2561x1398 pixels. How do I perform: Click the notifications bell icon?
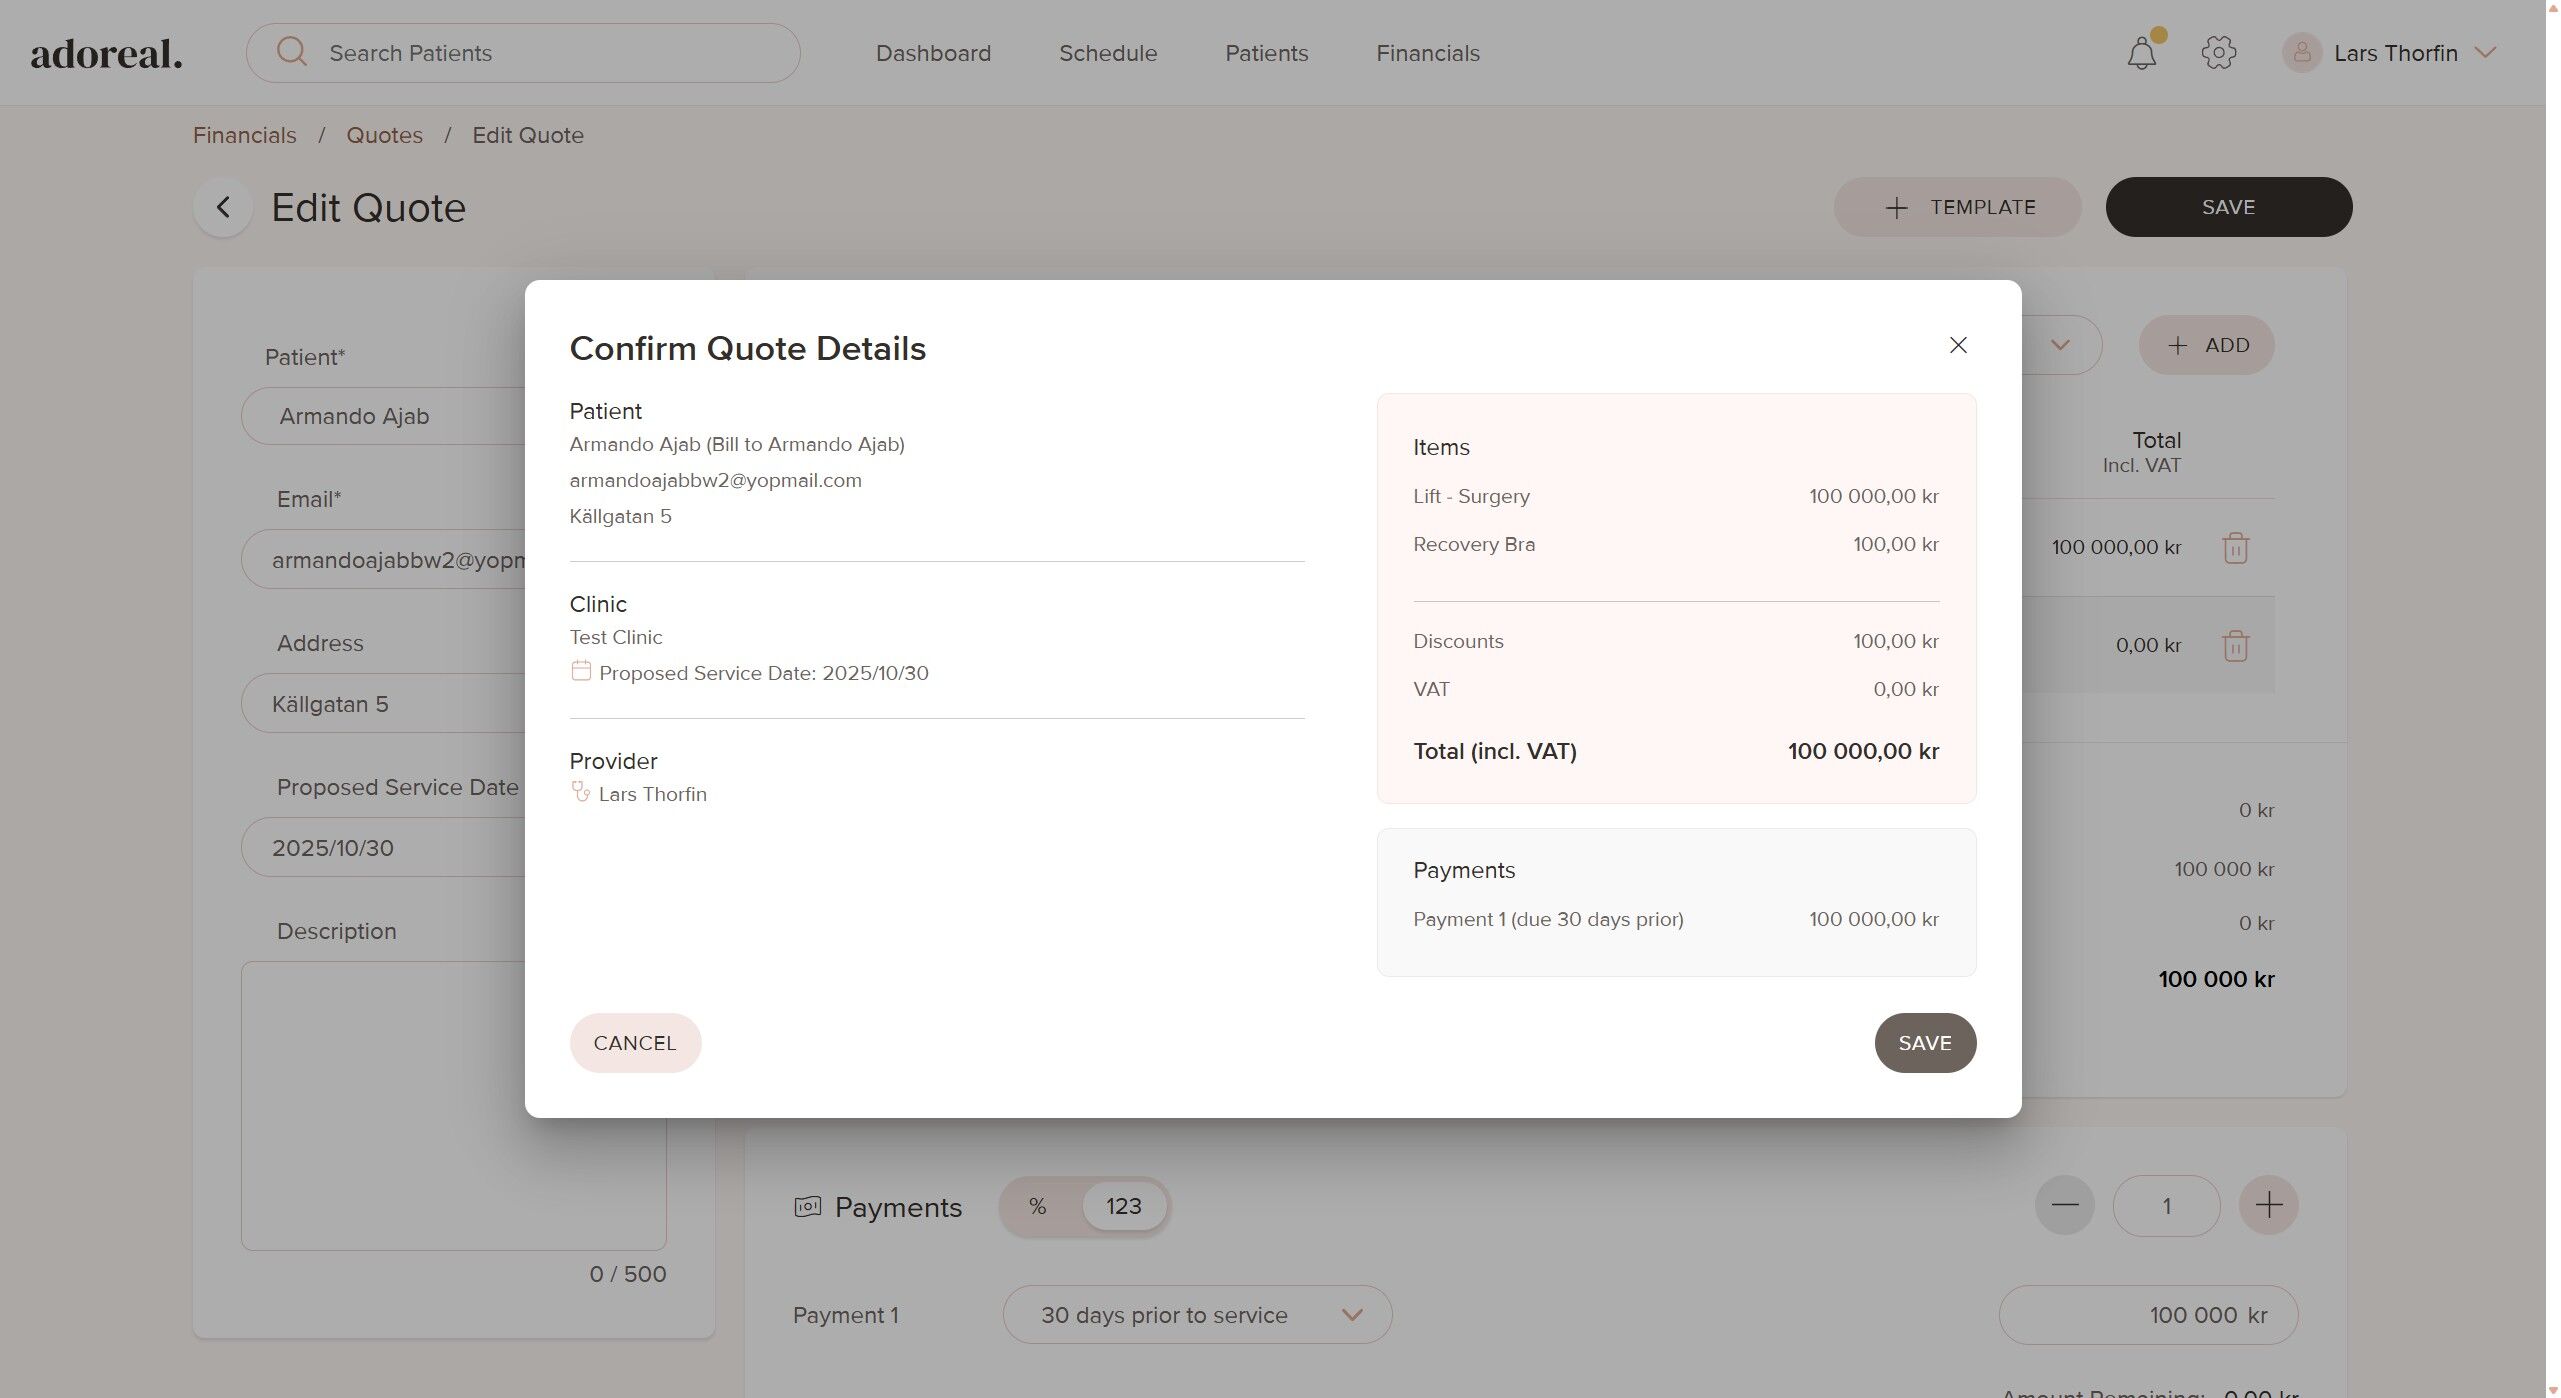2140,53
